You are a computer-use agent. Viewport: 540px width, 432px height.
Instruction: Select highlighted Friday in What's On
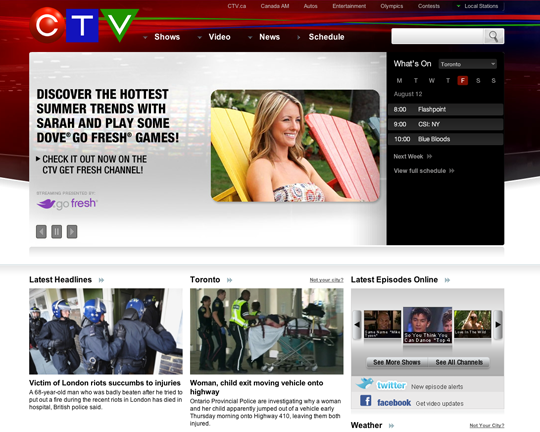pos(463,81)
